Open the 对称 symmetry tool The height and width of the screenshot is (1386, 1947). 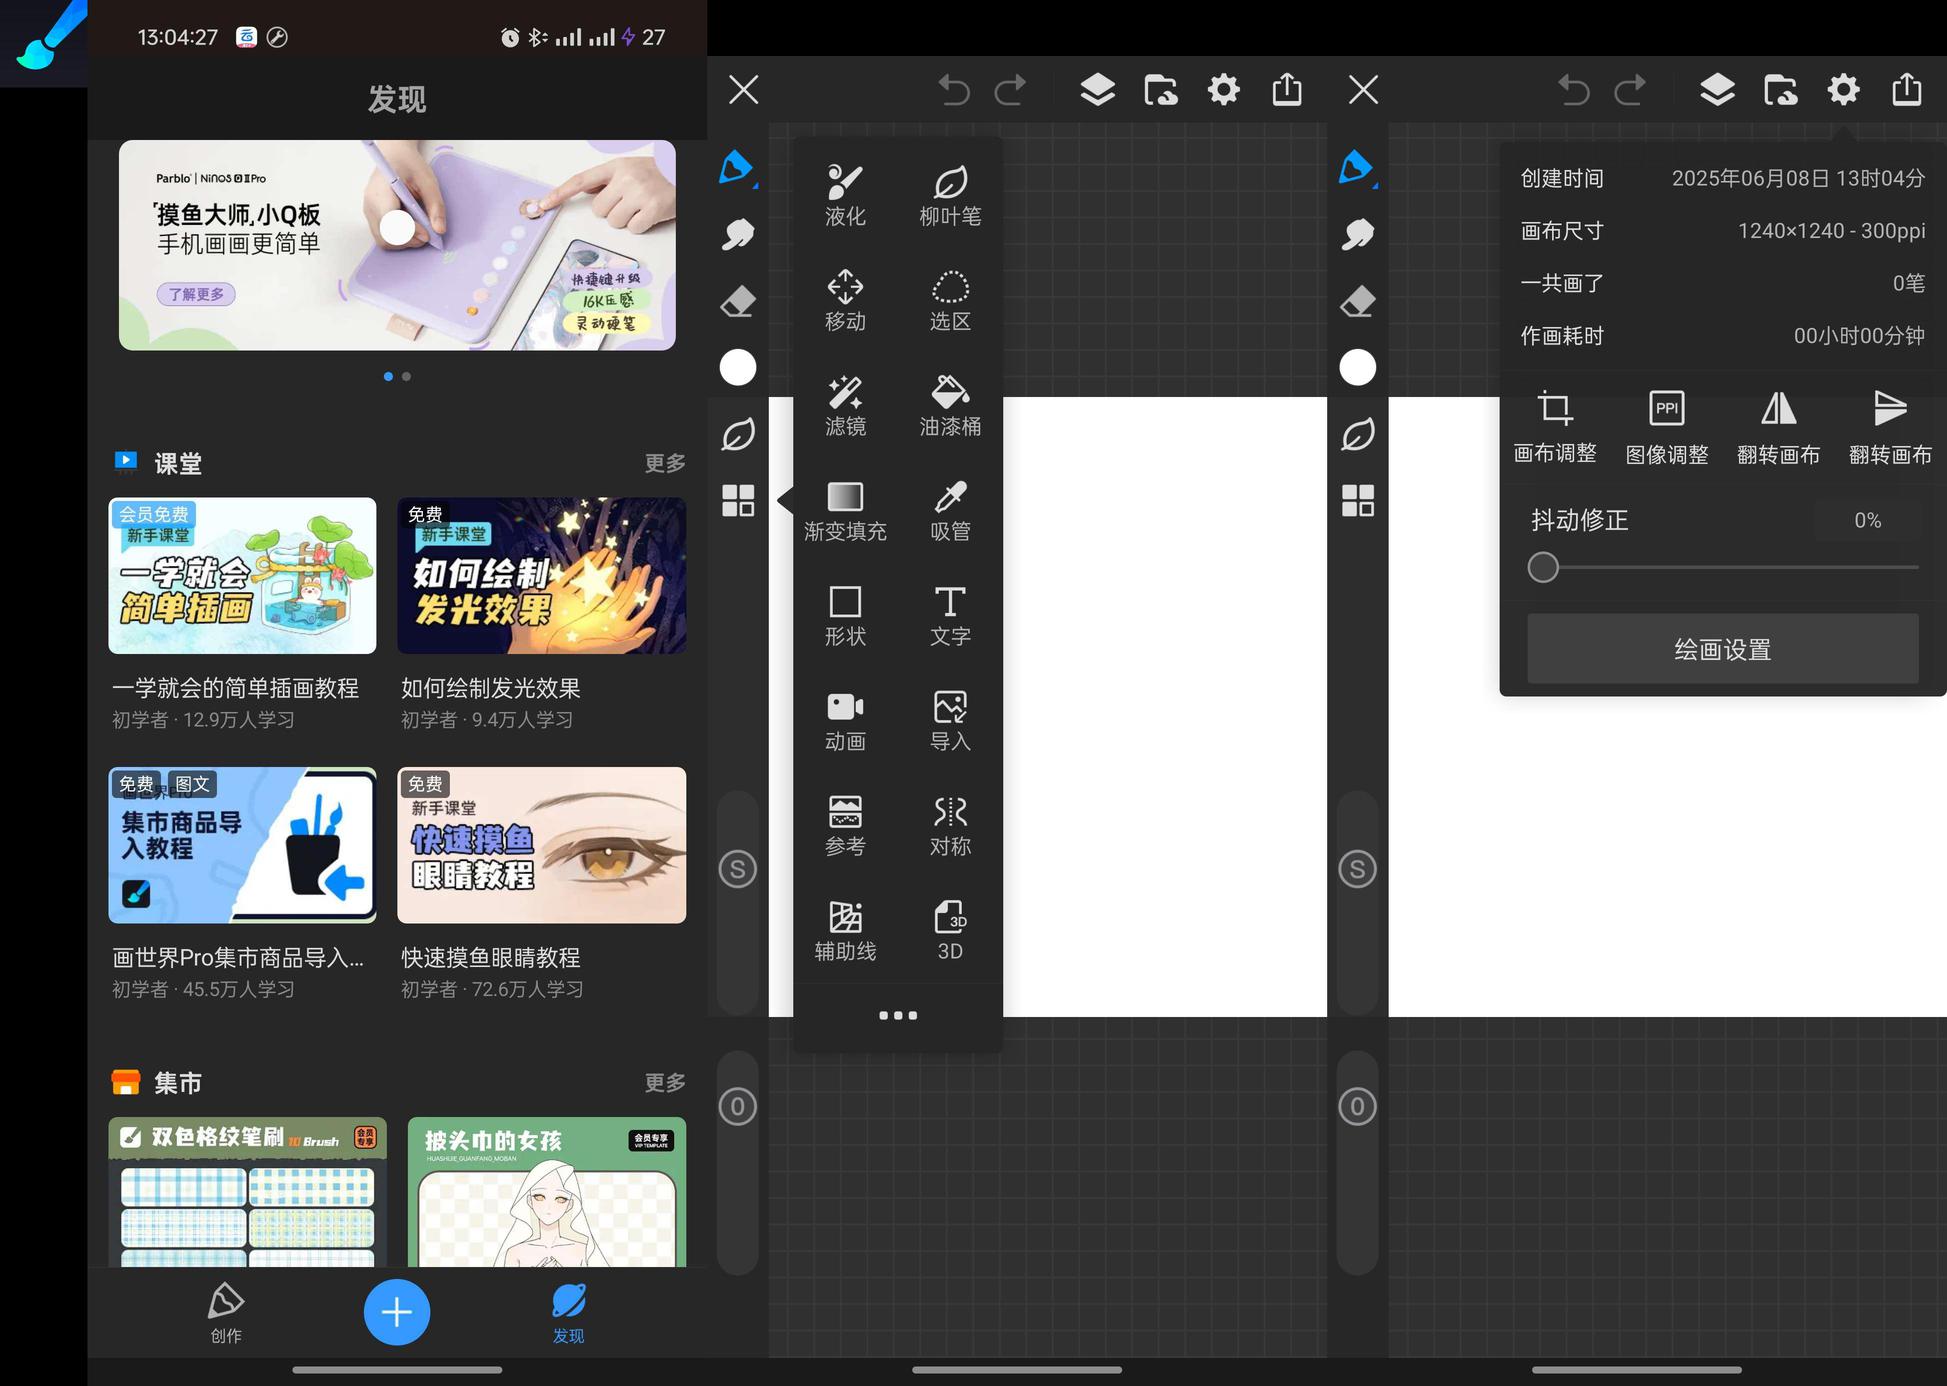point(949,826)
